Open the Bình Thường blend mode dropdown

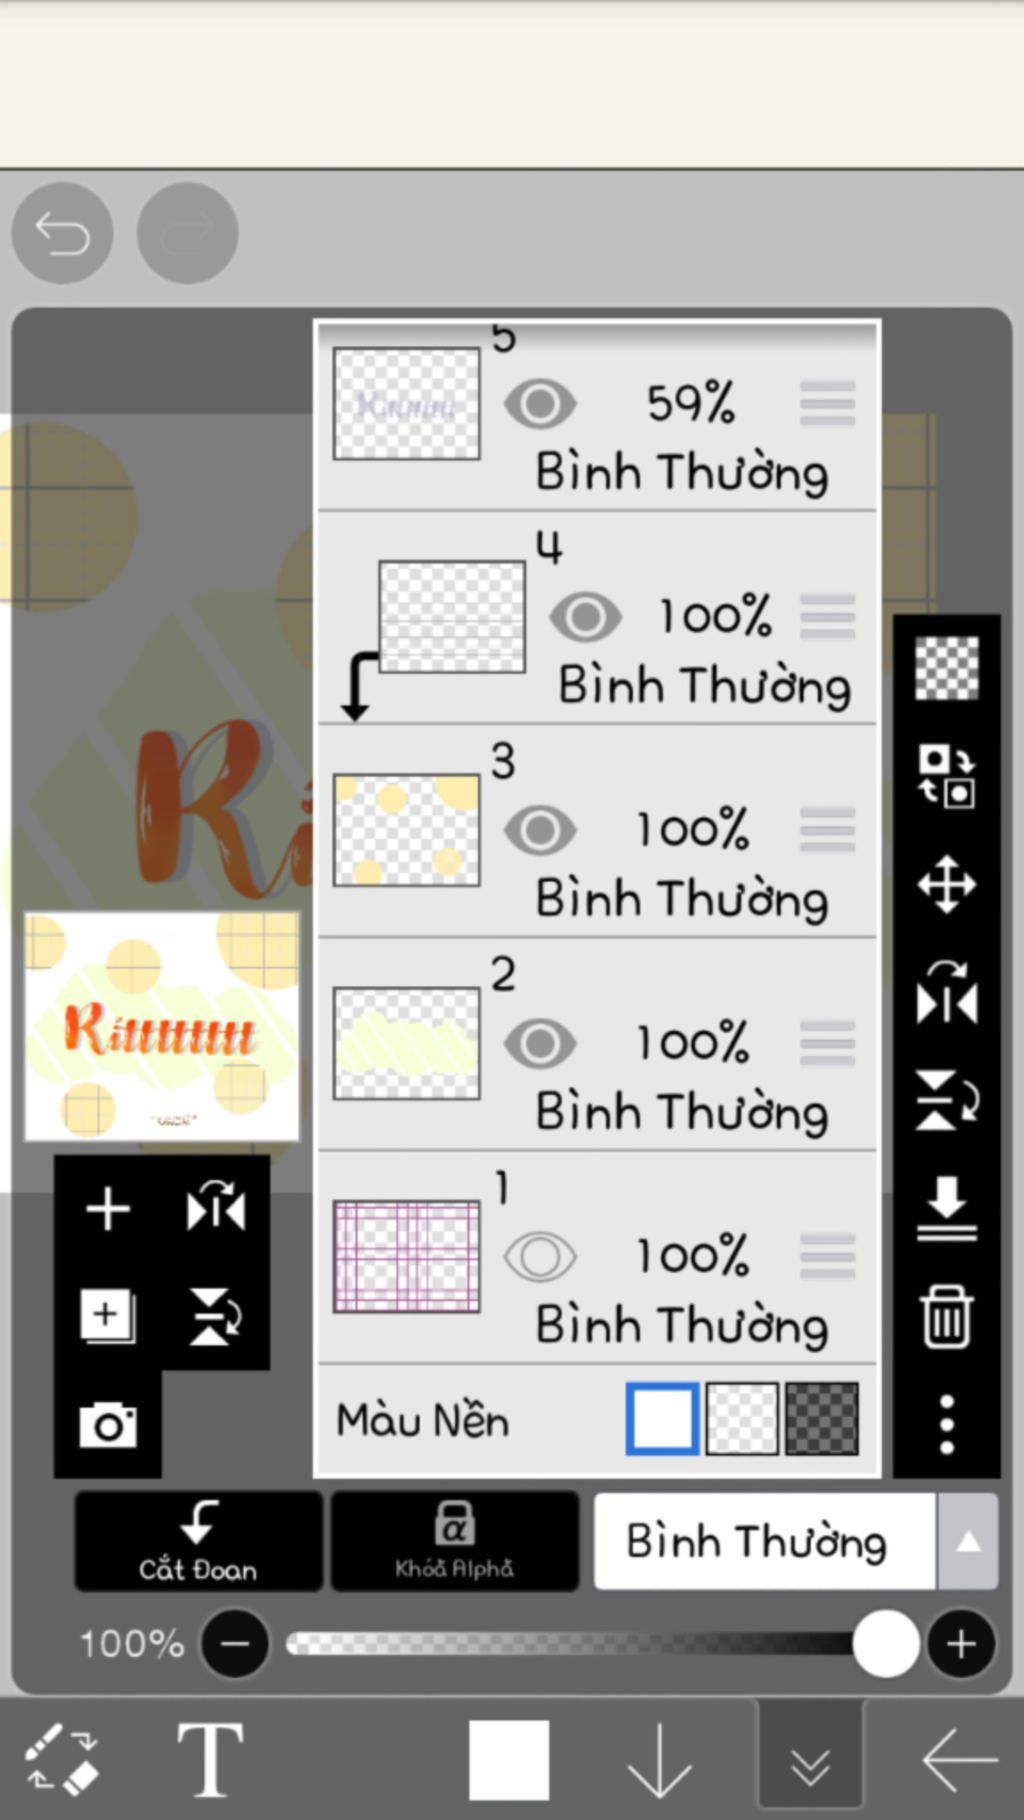[x=765, y=1541]
